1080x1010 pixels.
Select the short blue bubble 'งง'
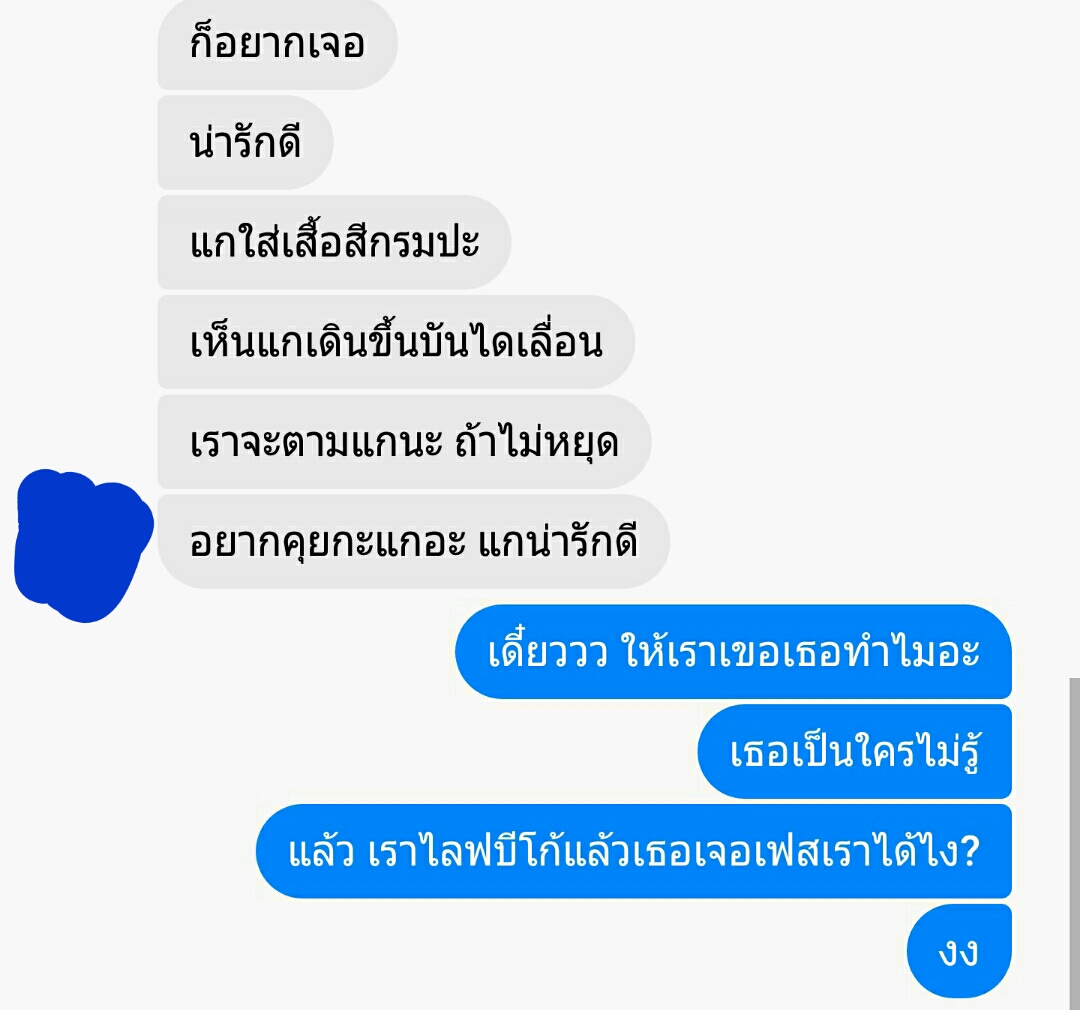959,951
